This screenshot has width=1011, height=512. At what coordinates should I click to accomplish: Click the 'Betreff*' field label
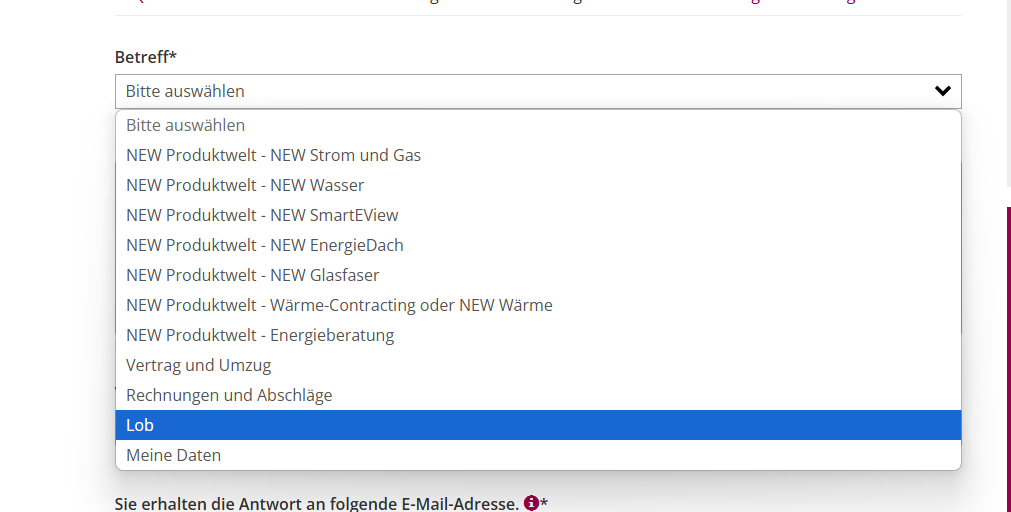click(x=146, y=57)
